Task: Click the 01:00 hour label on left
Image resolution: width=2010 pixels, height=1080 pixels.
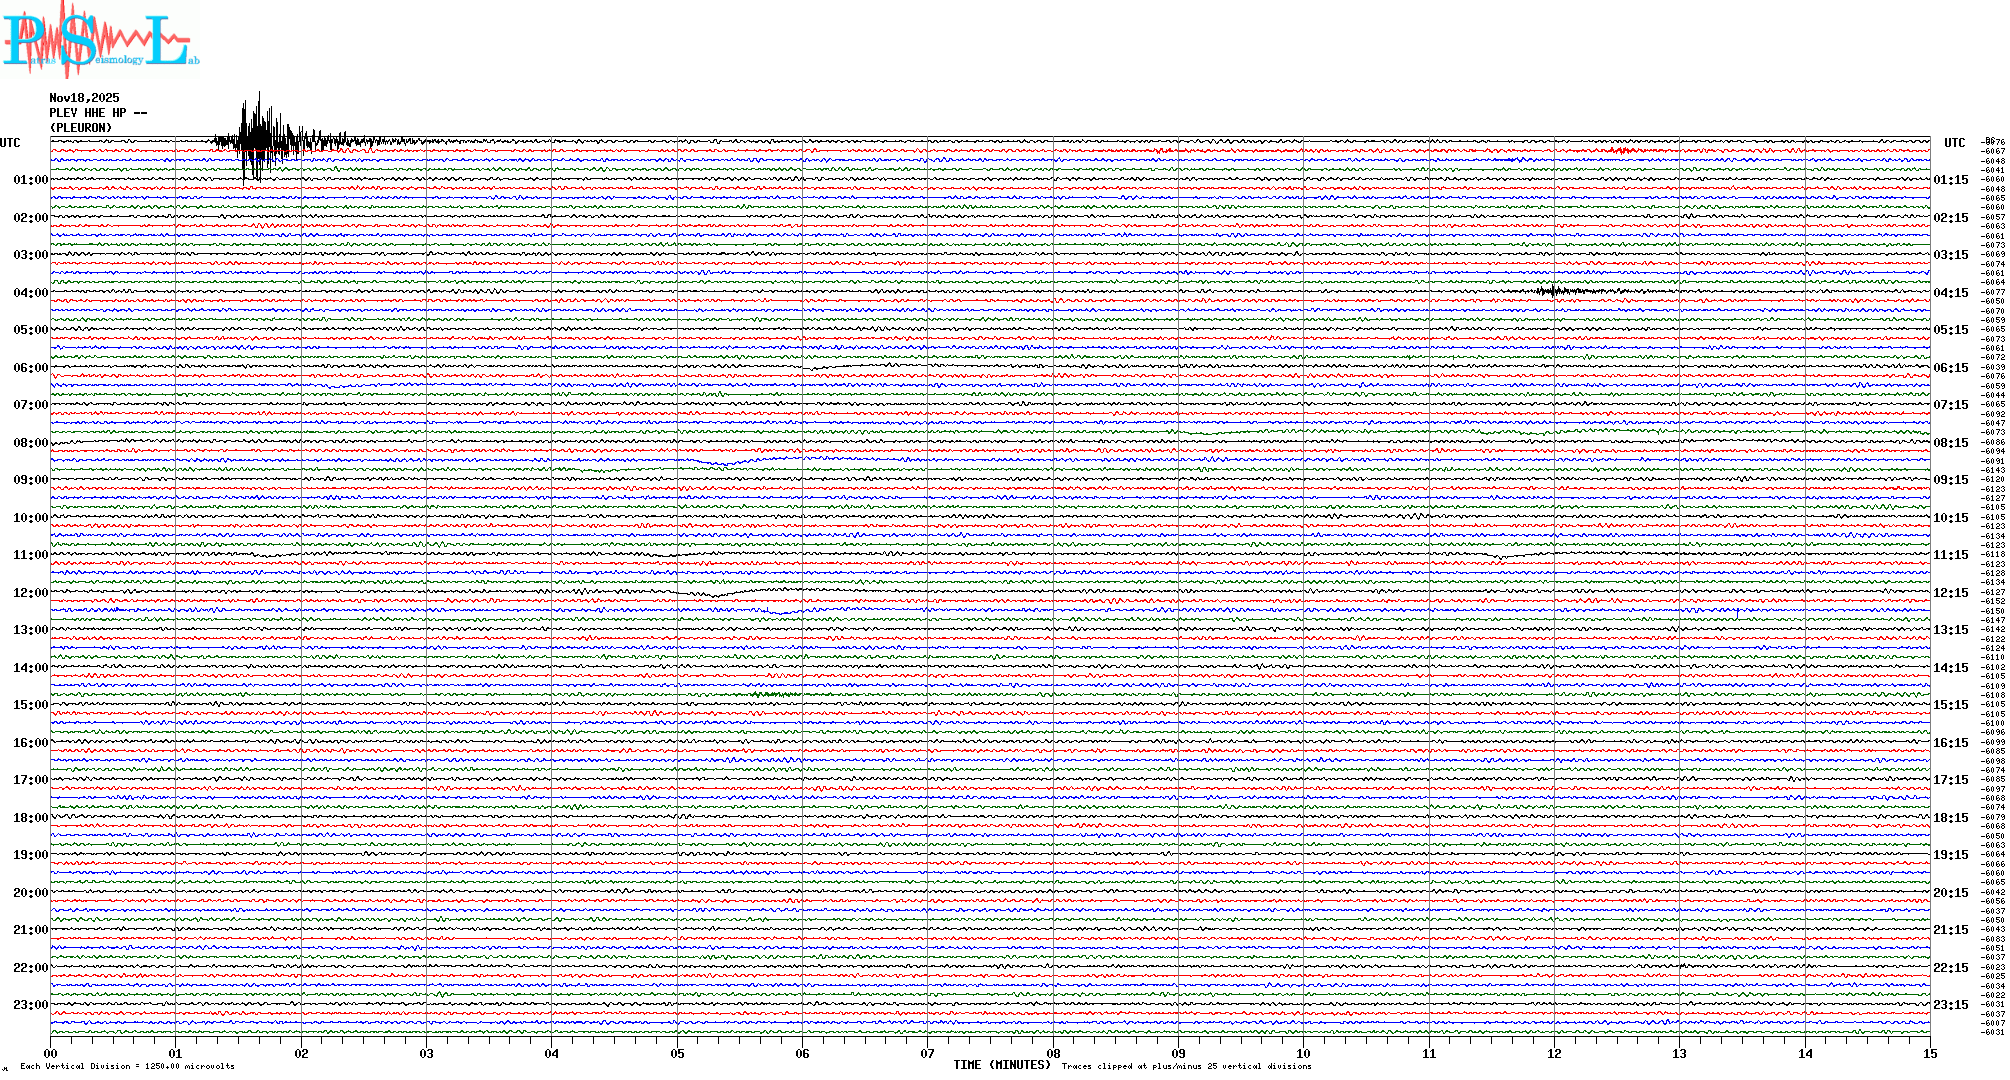Action: click(x=30, y=180)
